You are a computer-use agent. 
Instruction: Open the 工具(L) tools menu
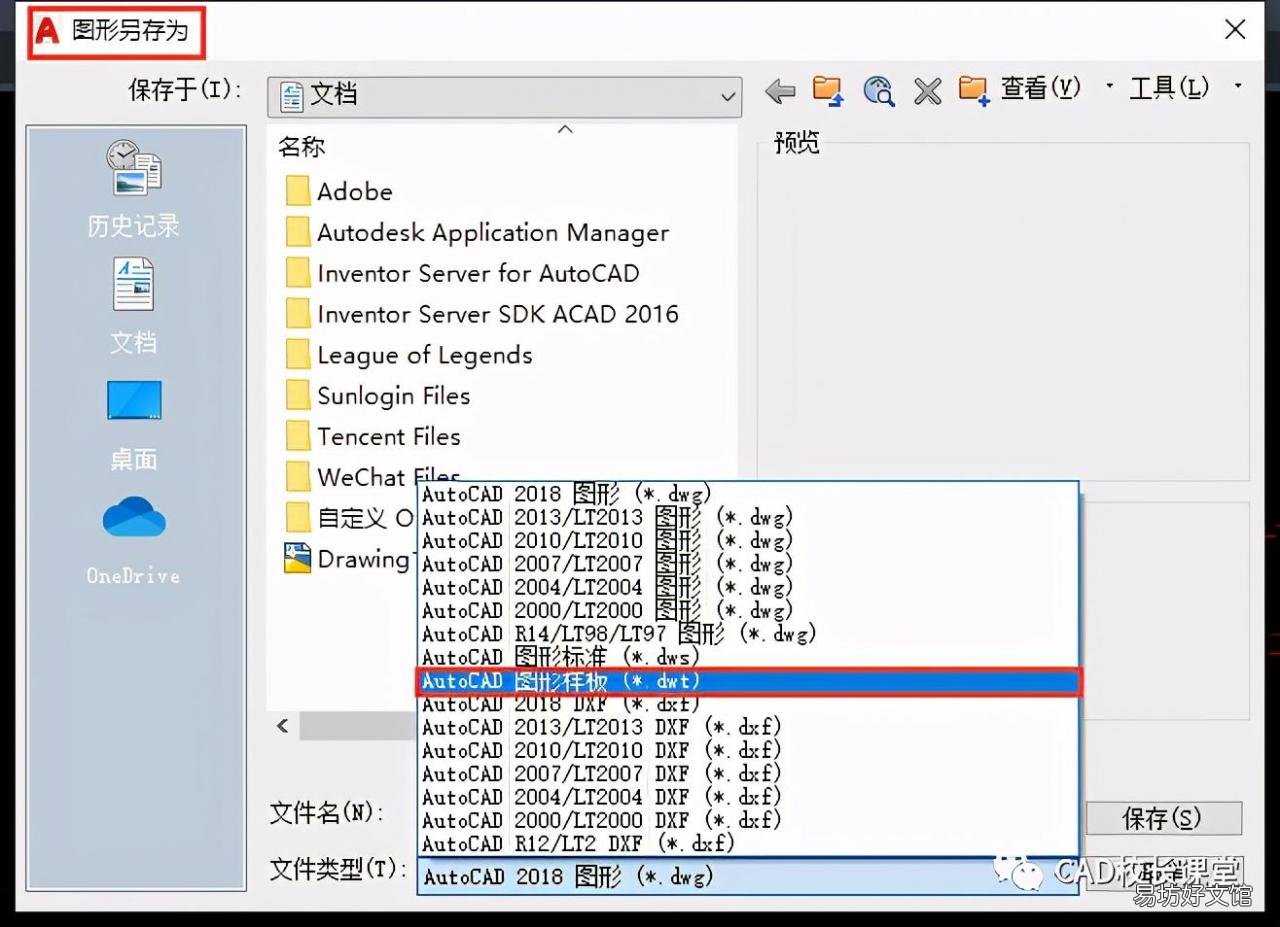pos(1169,88)
